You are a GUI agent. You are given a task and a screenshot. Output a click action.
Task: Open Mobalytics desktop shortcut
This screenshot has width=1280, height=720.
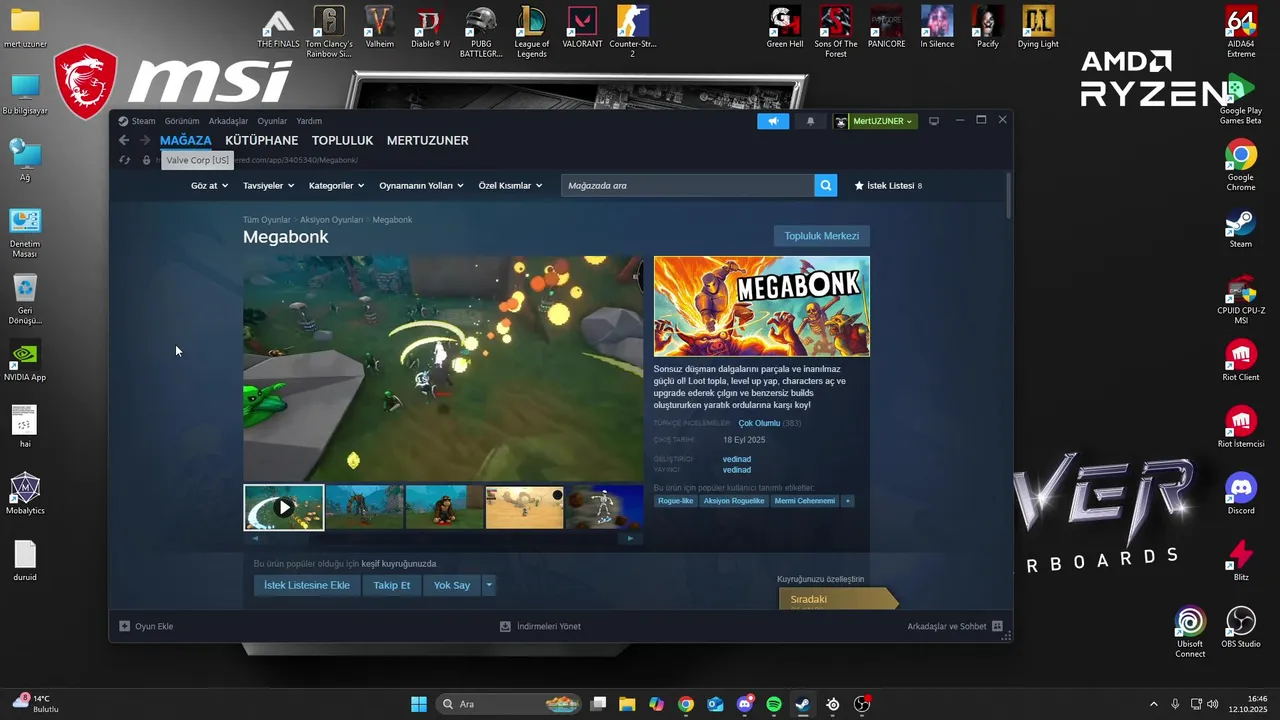(x=25, y=493)
